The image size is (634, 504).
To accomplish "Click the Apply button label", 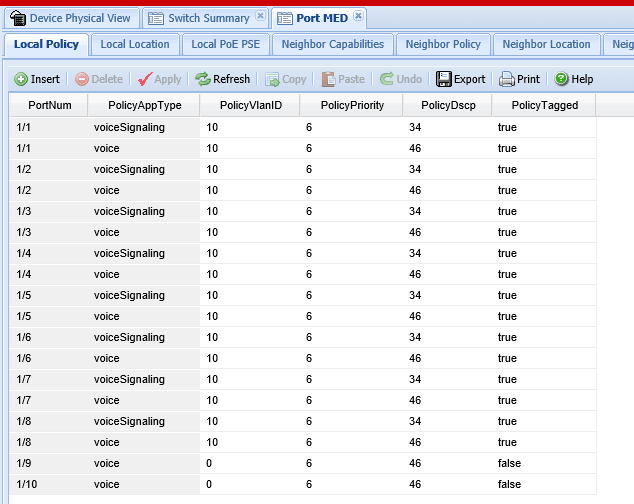I will point(167,79).
